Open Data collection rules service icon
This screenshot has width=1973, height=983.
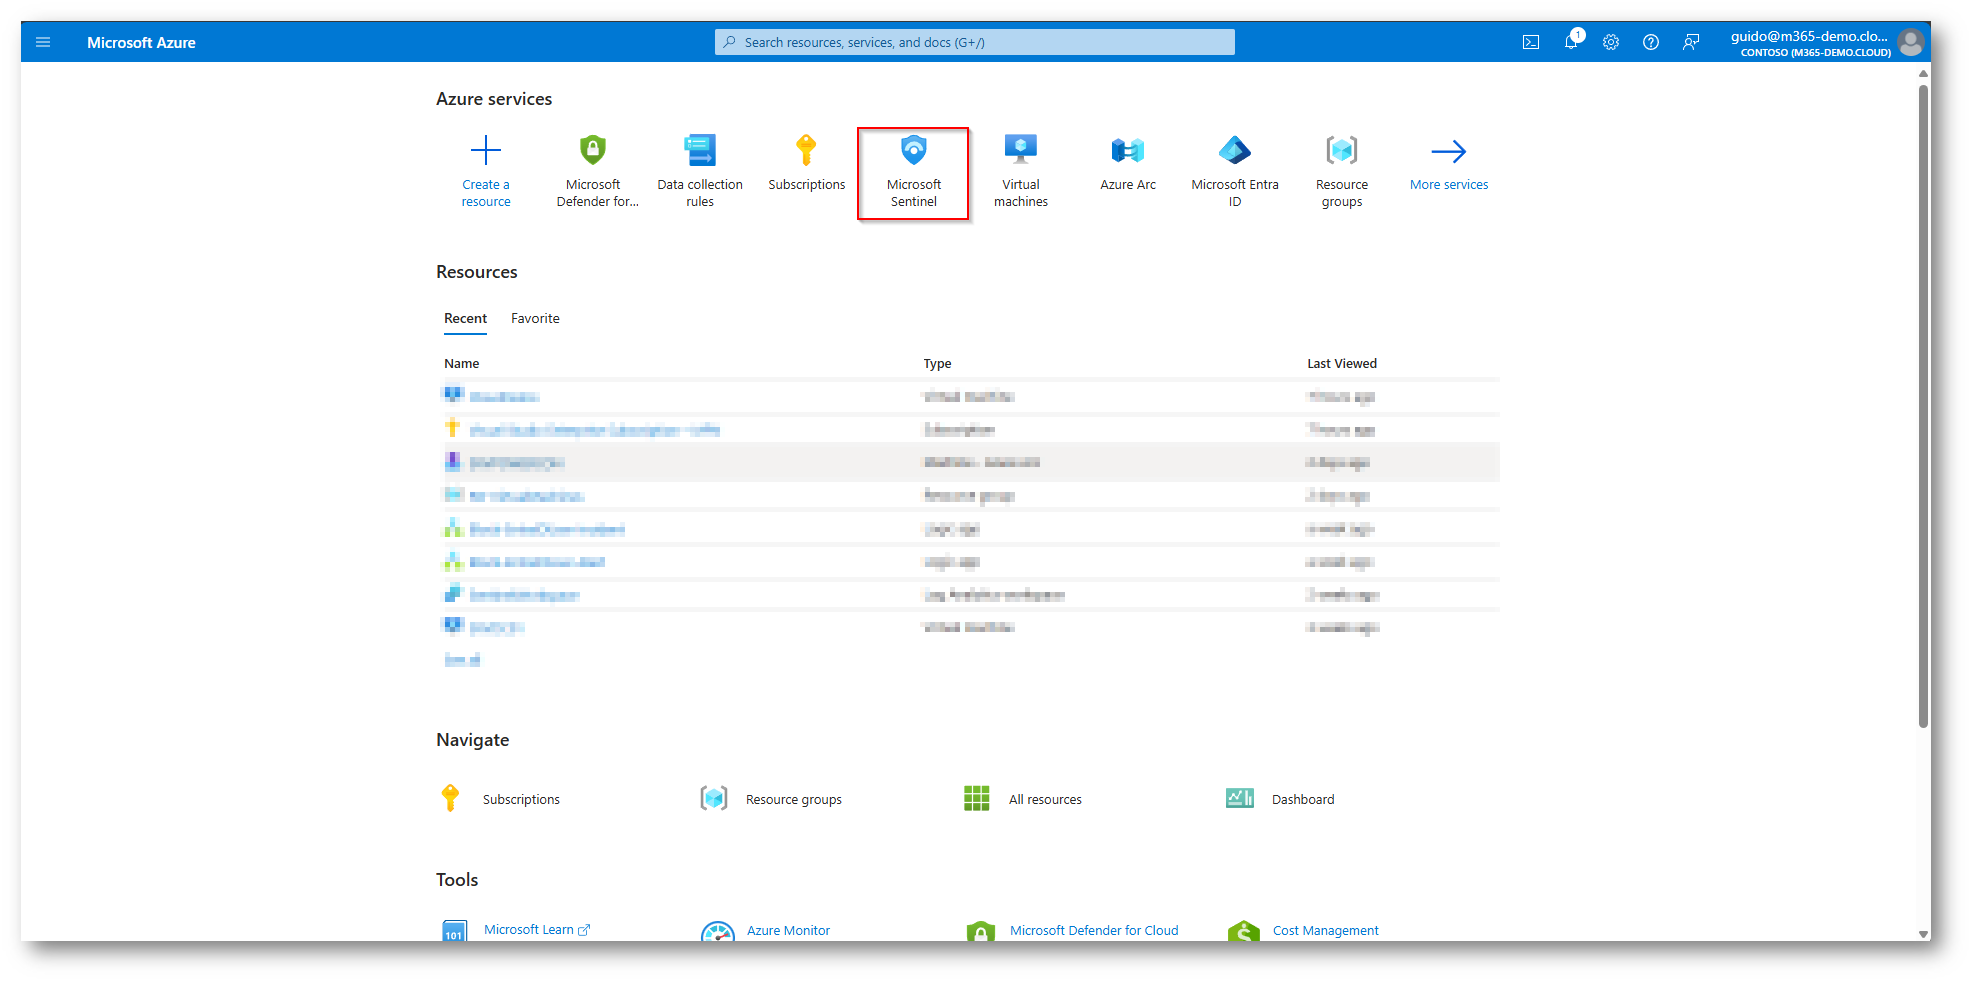point(700,150)
